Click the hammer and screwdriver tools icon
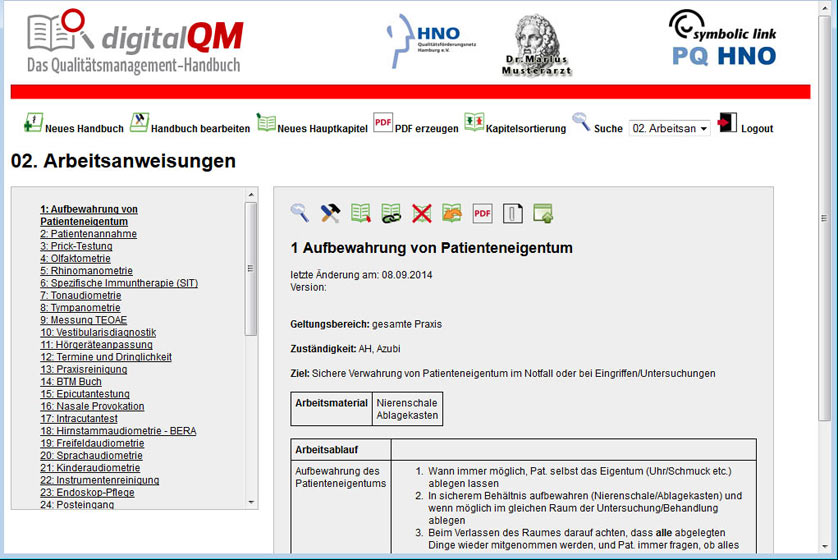Image resolution: width=838 pixels, height=560 pixels. pos(330,213)
